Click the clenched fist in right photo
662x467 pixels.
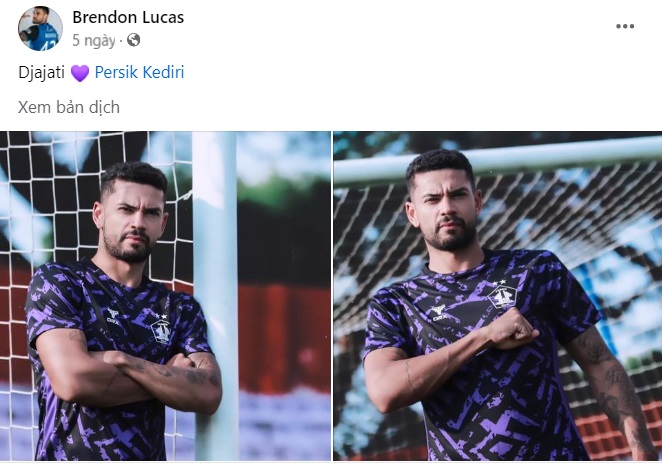(513, 329)
